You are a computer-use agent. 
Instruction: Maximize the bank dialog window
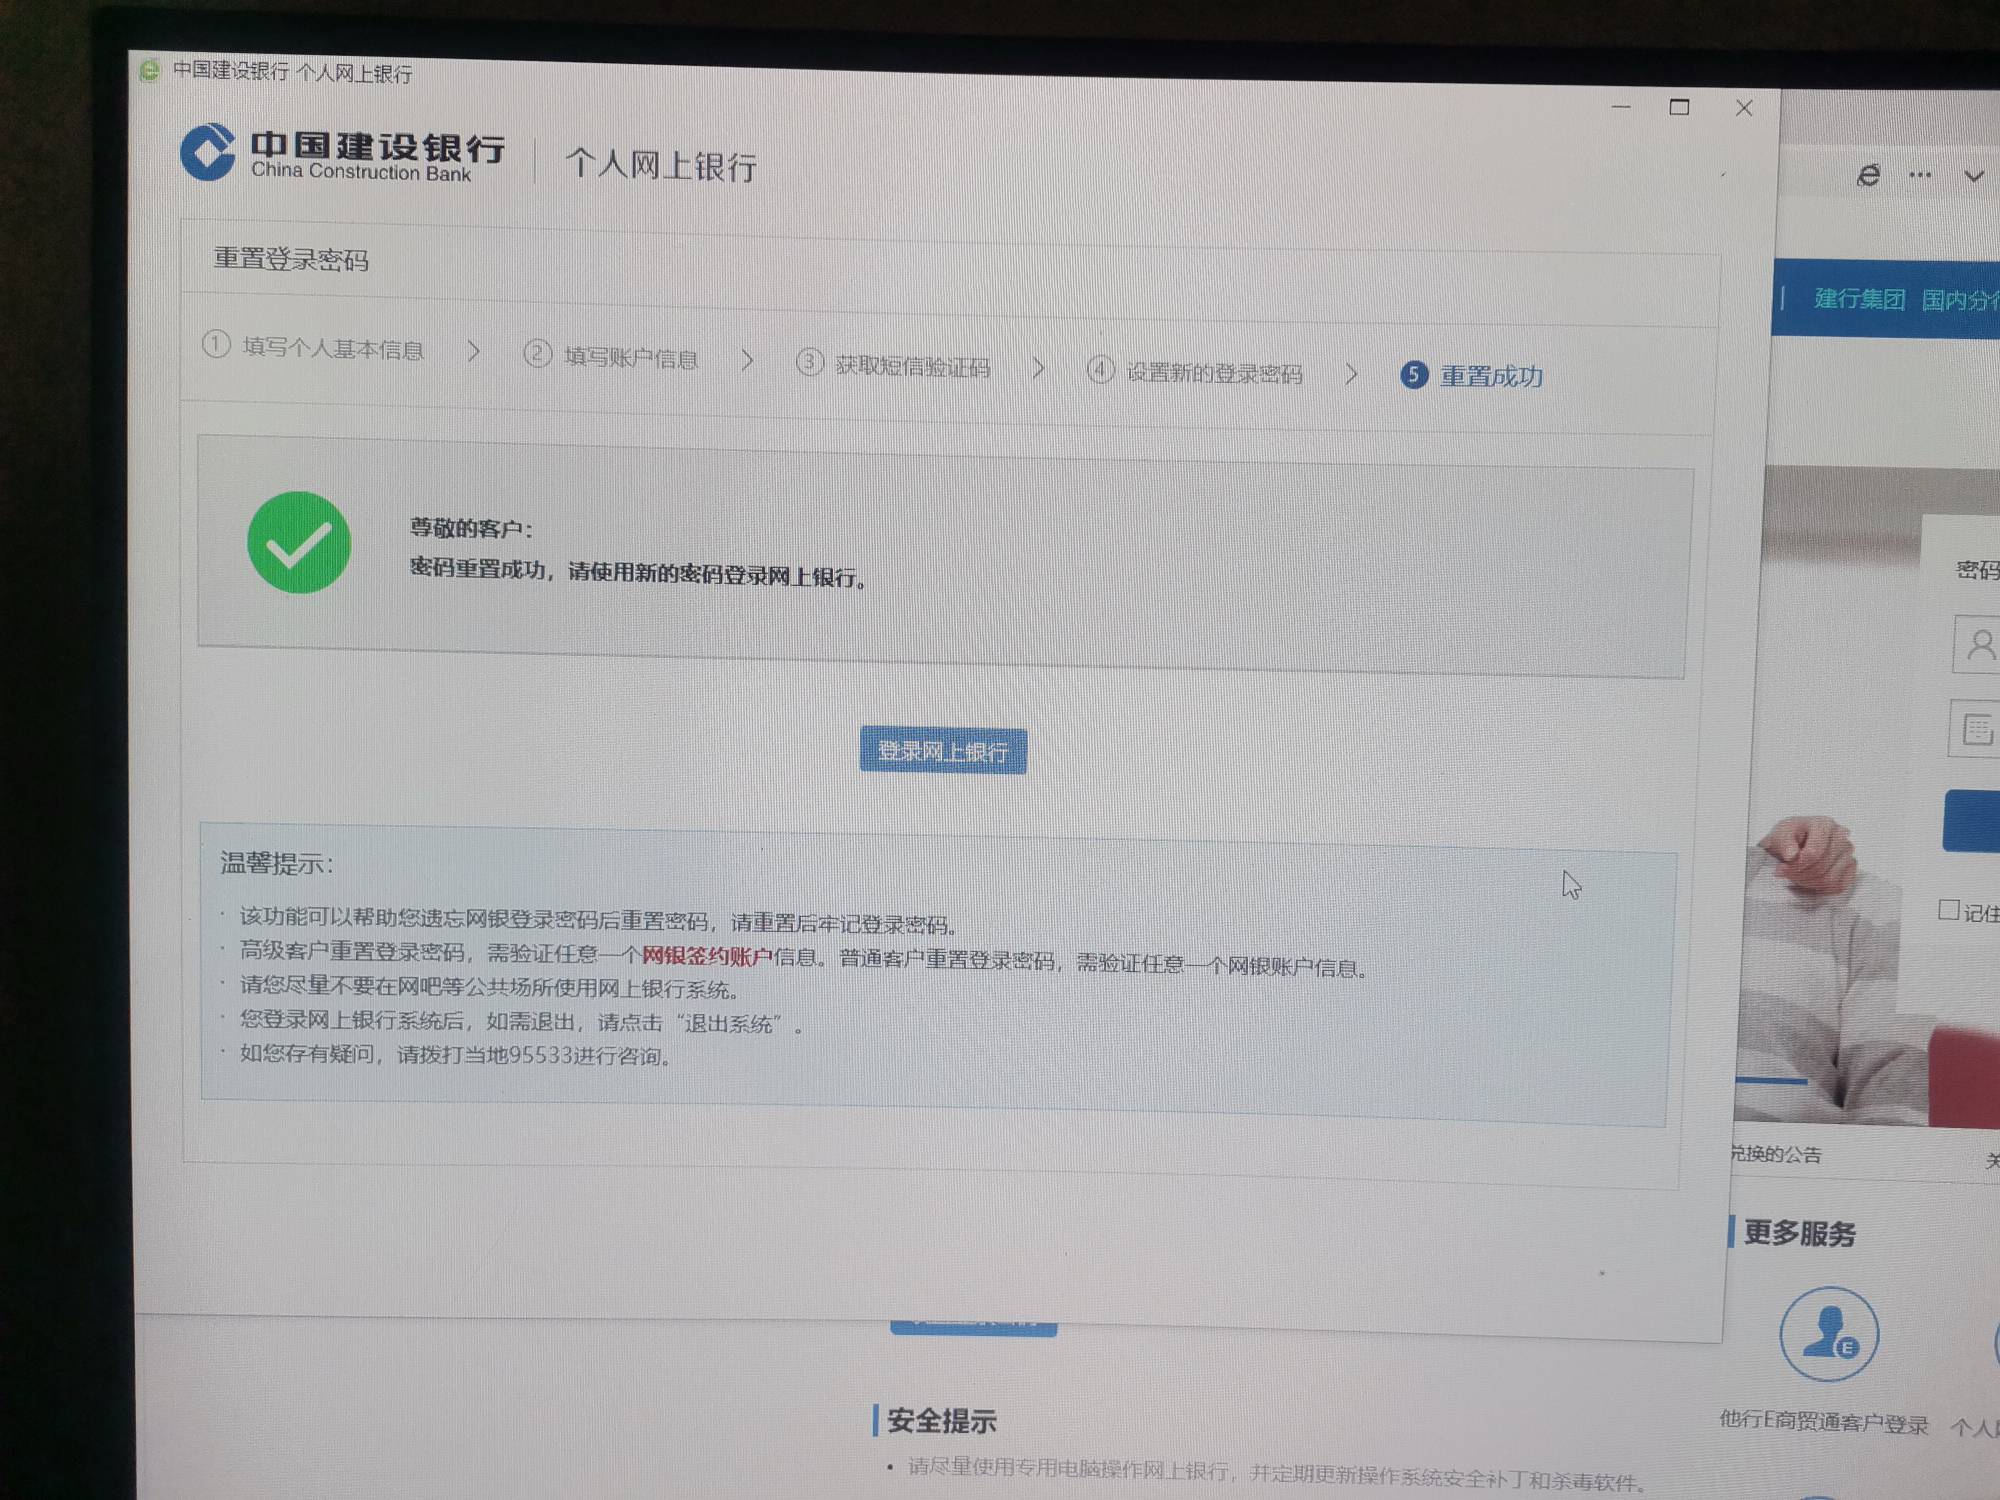1680,106
